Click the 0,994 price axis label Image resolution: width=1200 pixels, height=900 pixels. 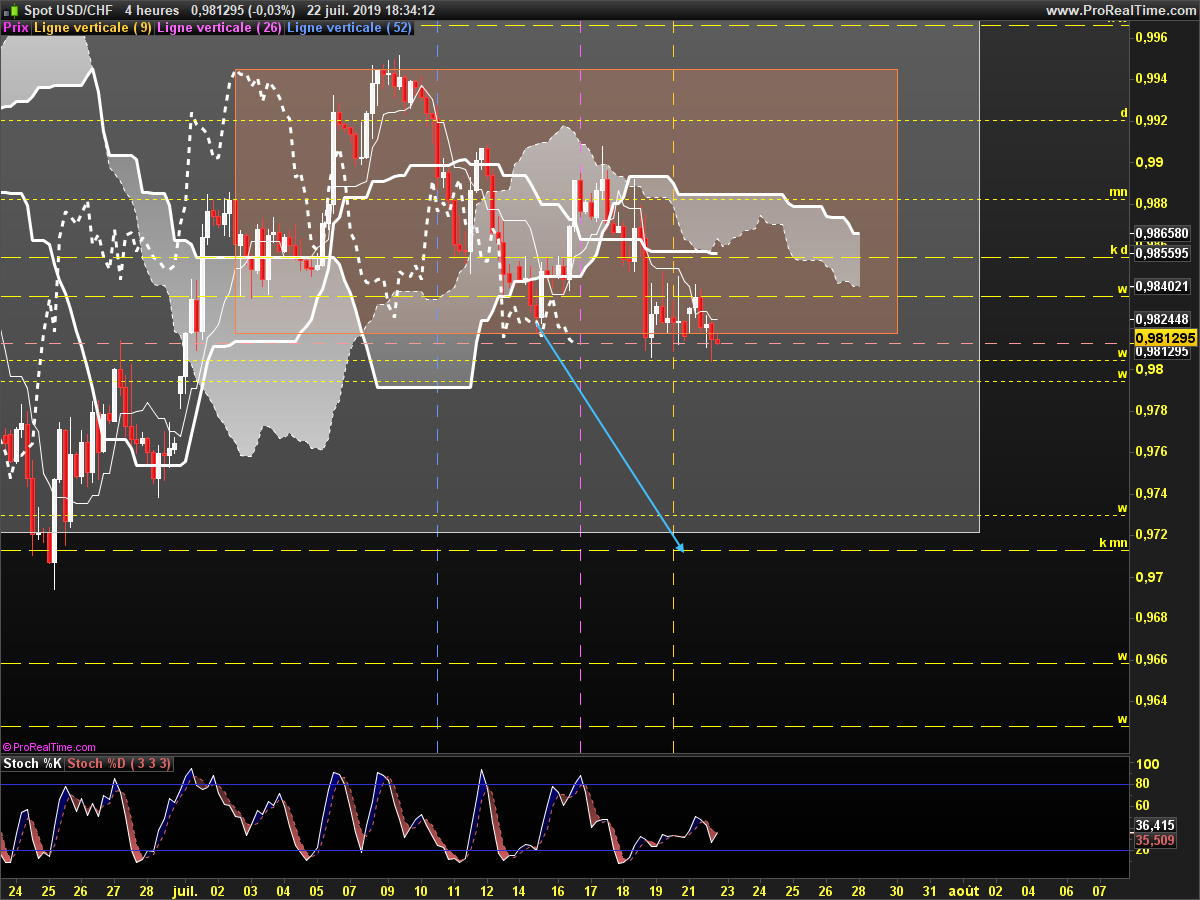[x=1151, y=78]
